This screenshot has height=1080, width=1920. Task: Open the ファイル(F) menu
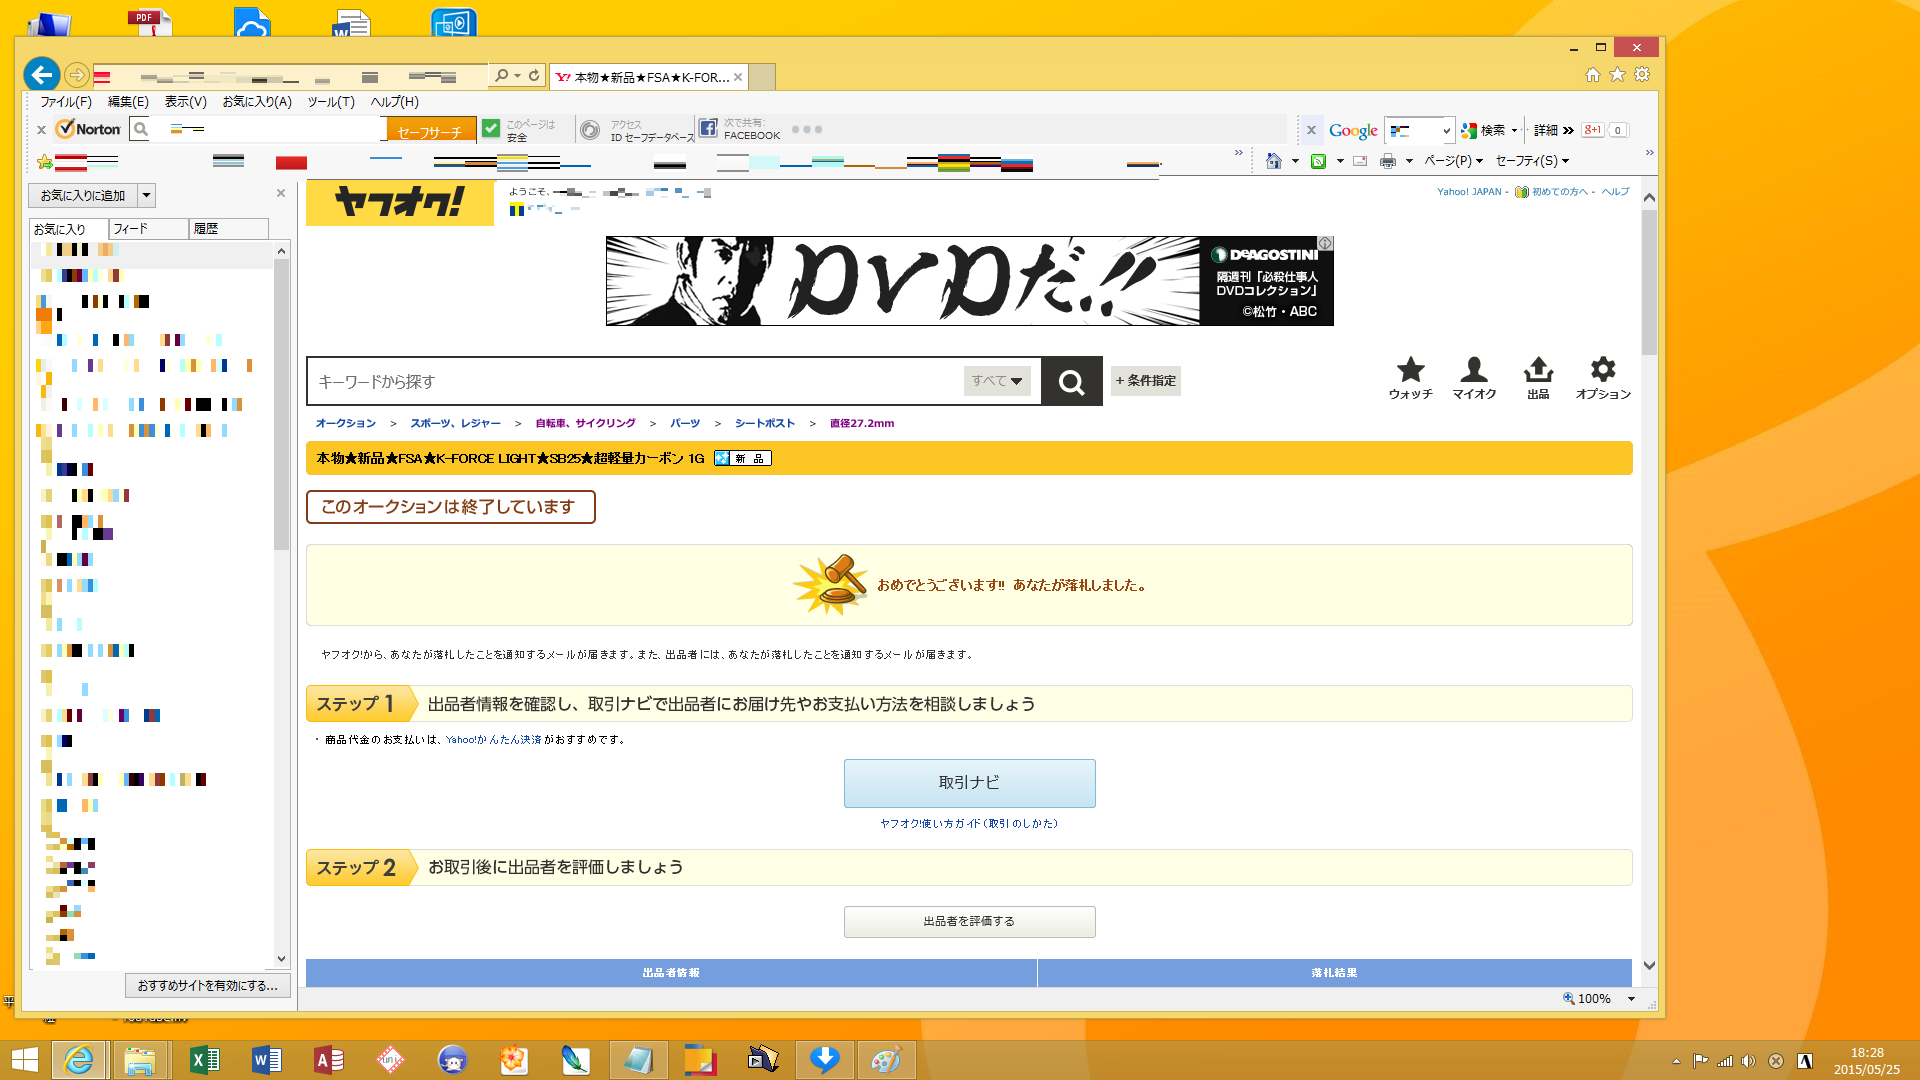[66, 102]
